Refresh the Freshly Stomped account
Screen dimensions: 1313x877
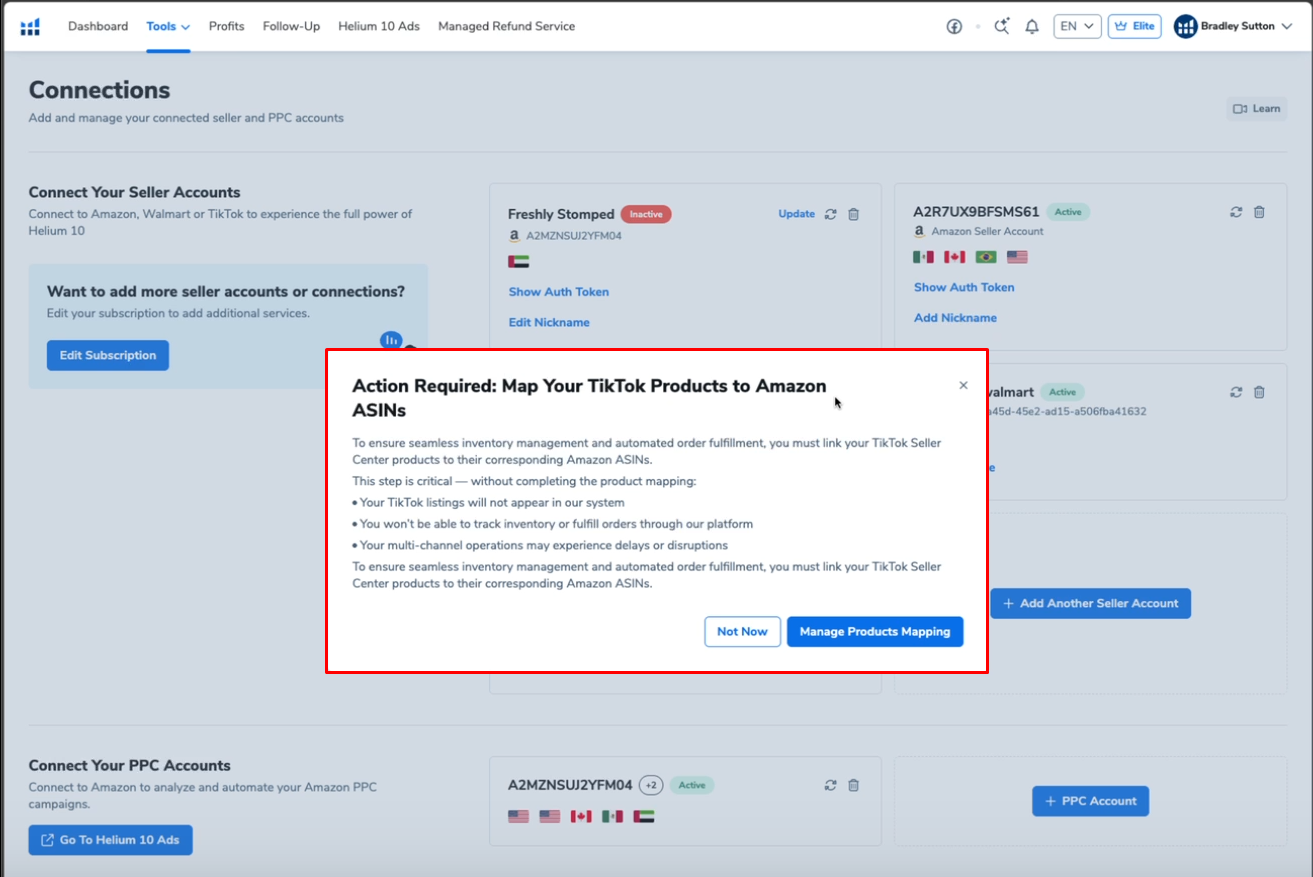pyautogui.click(x=830, y=214)
